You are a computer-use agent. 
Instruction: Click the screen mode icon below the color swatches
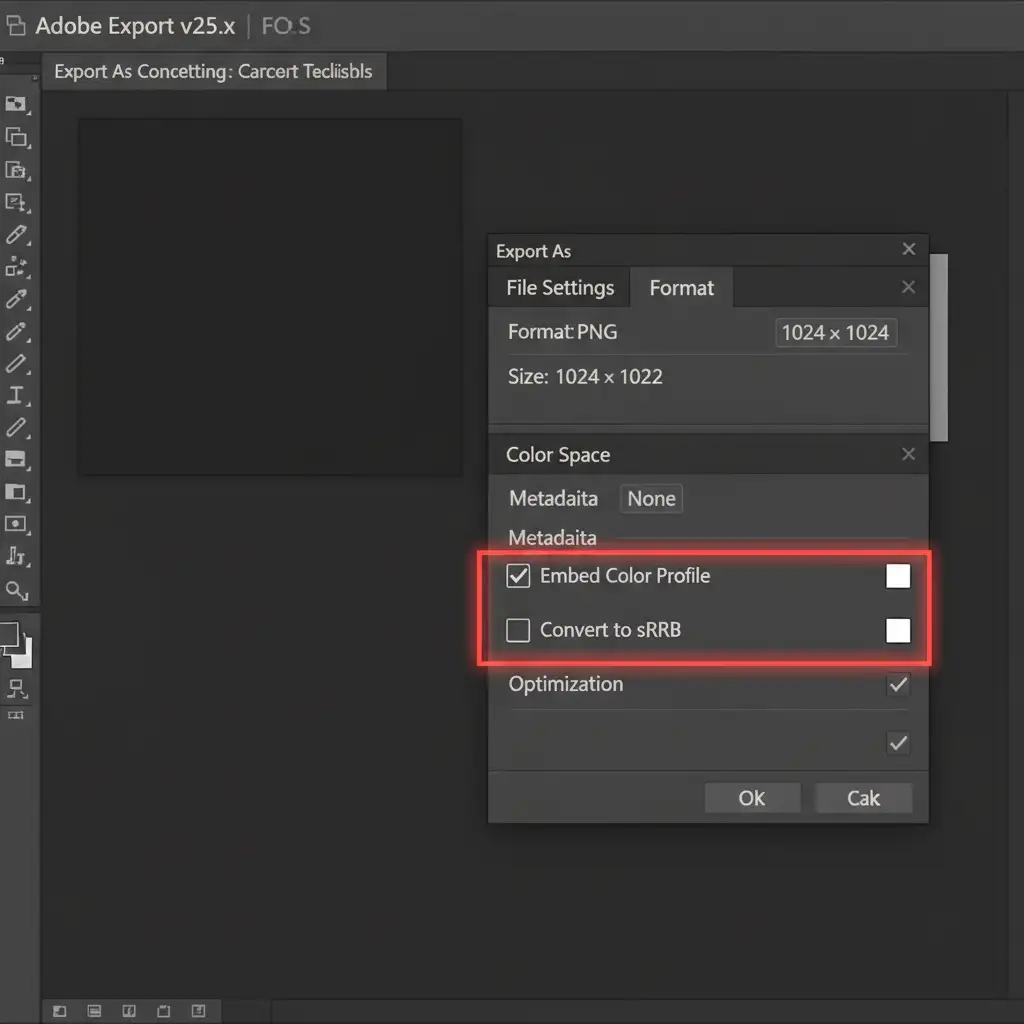tap(16, 688)
